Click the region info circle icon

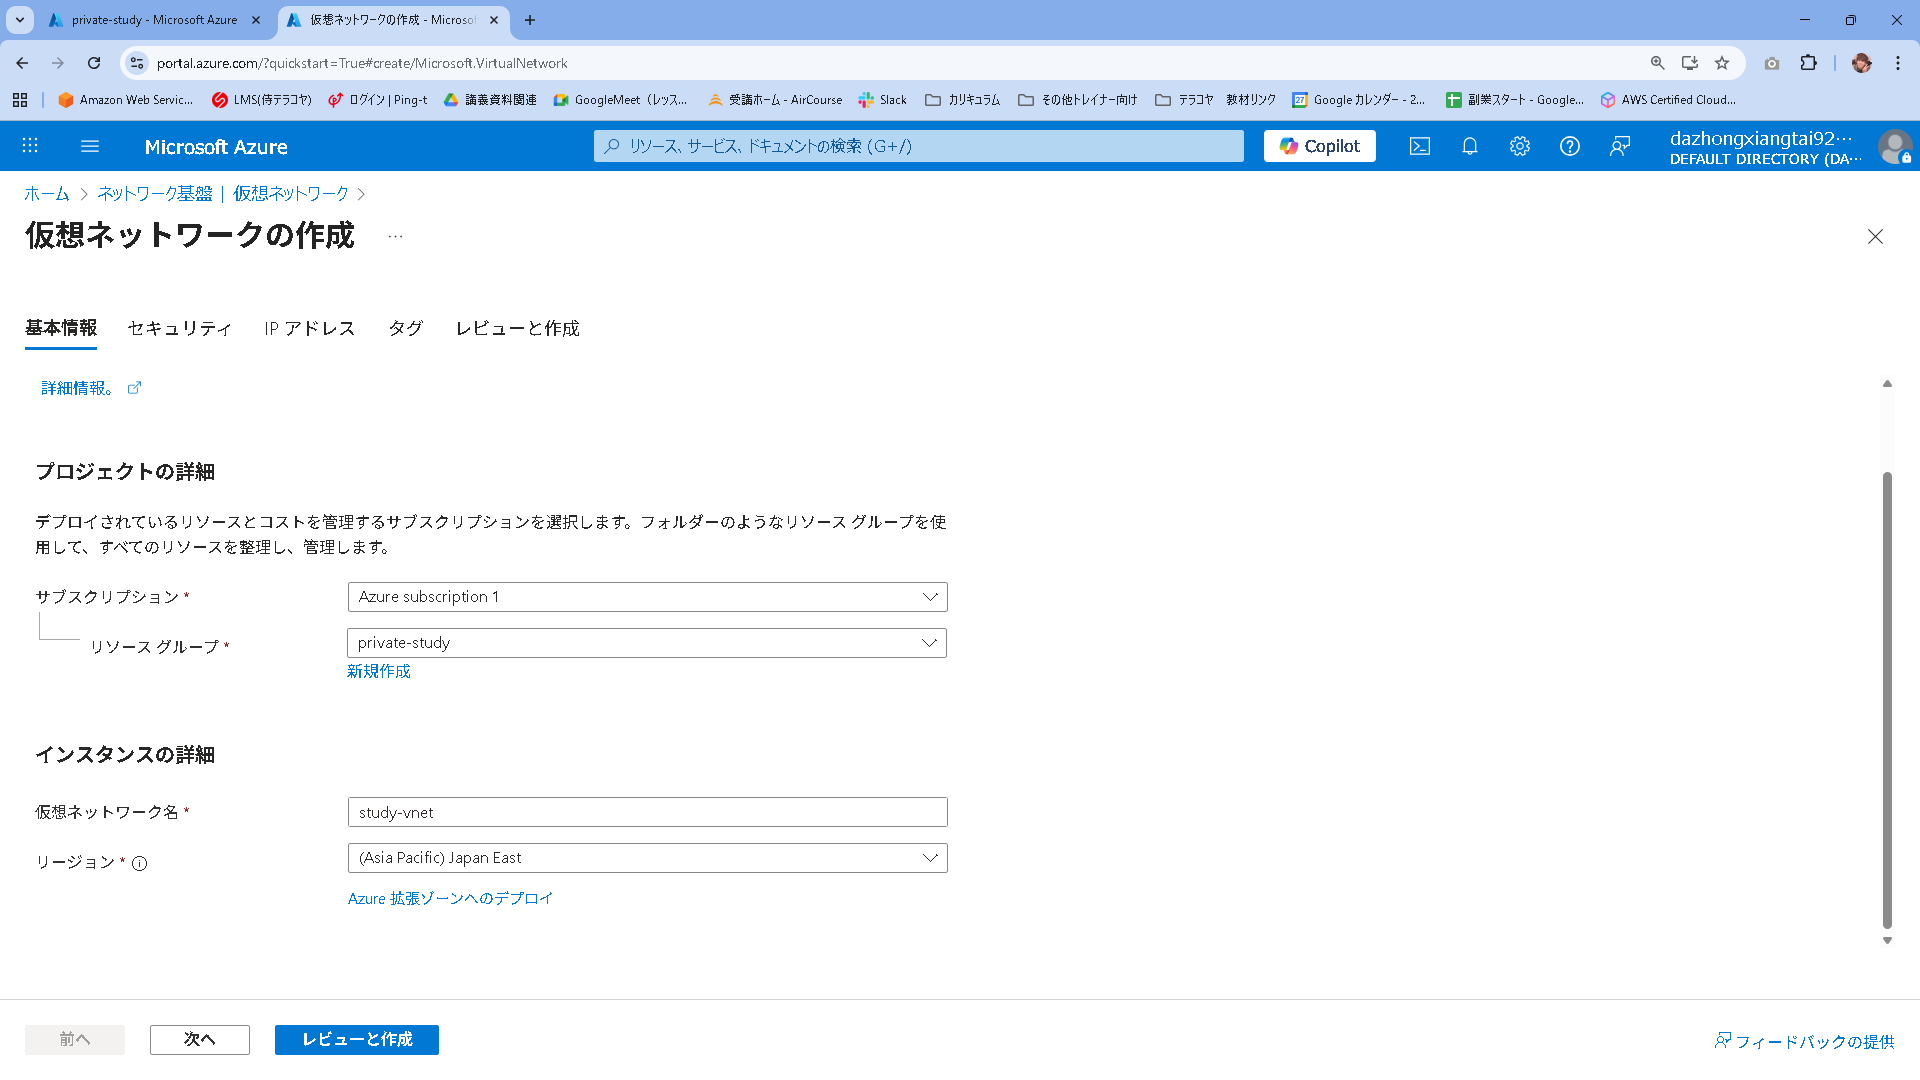pos(140,864)
